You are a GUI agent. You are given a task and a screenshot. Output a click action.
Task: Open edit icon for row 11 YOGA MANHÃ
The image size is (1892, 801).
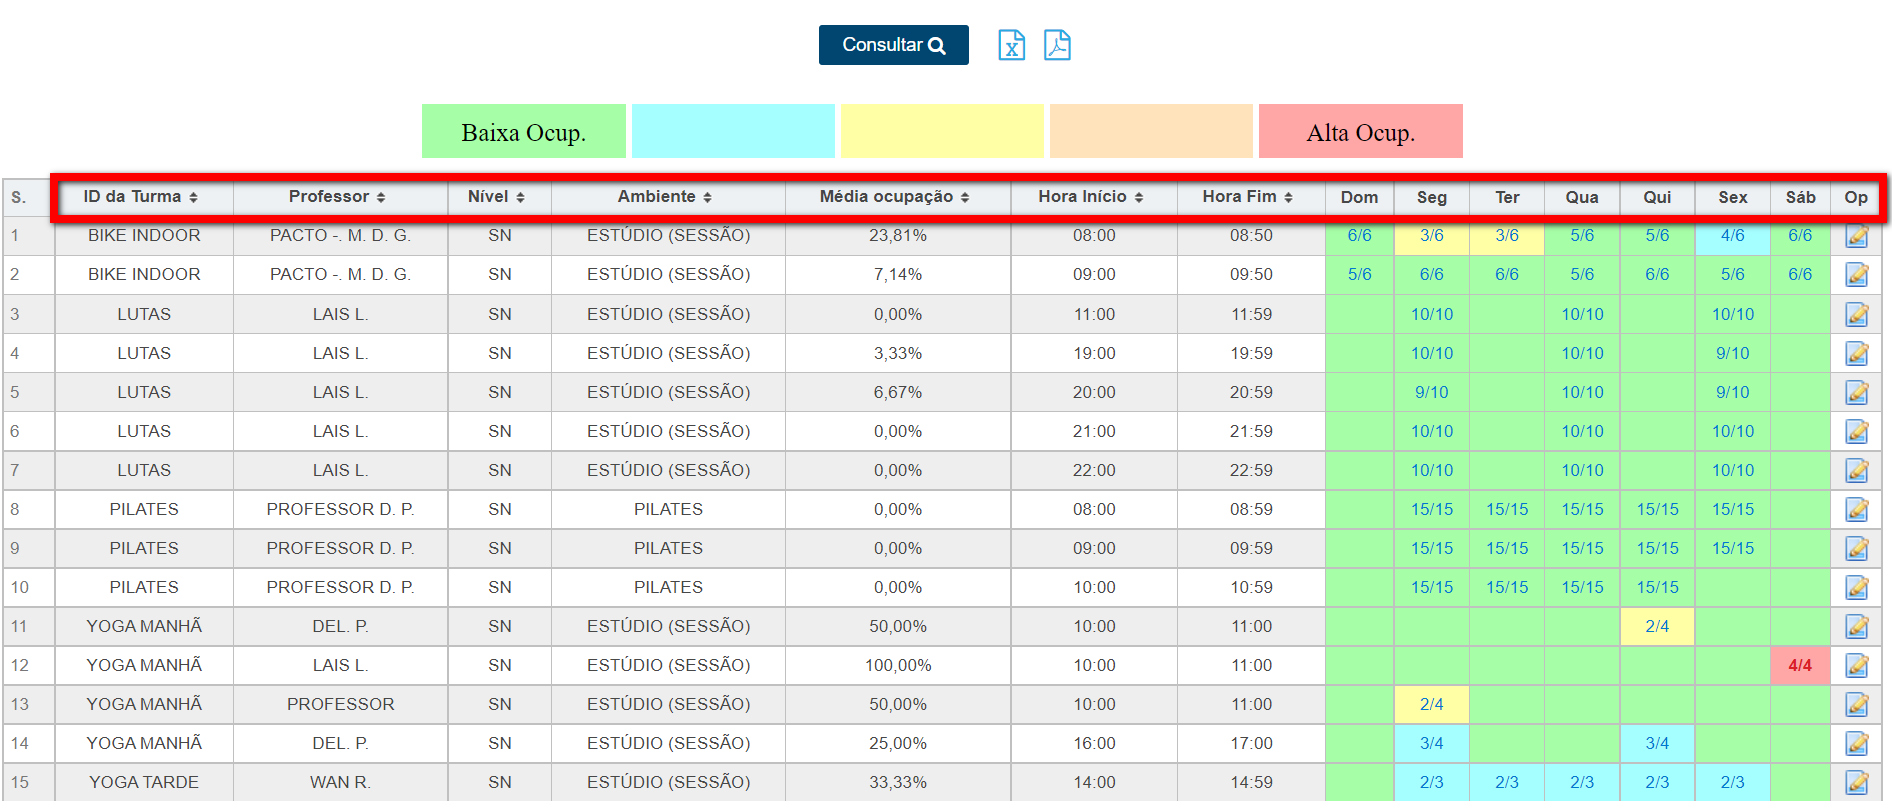coord(1856,626)
